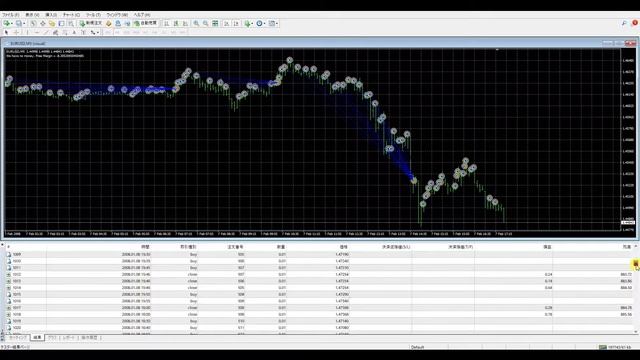This screenshot has width=640, height=360.
Task: Toggle the Strategy Tester panel button
Action: point(71,23)
